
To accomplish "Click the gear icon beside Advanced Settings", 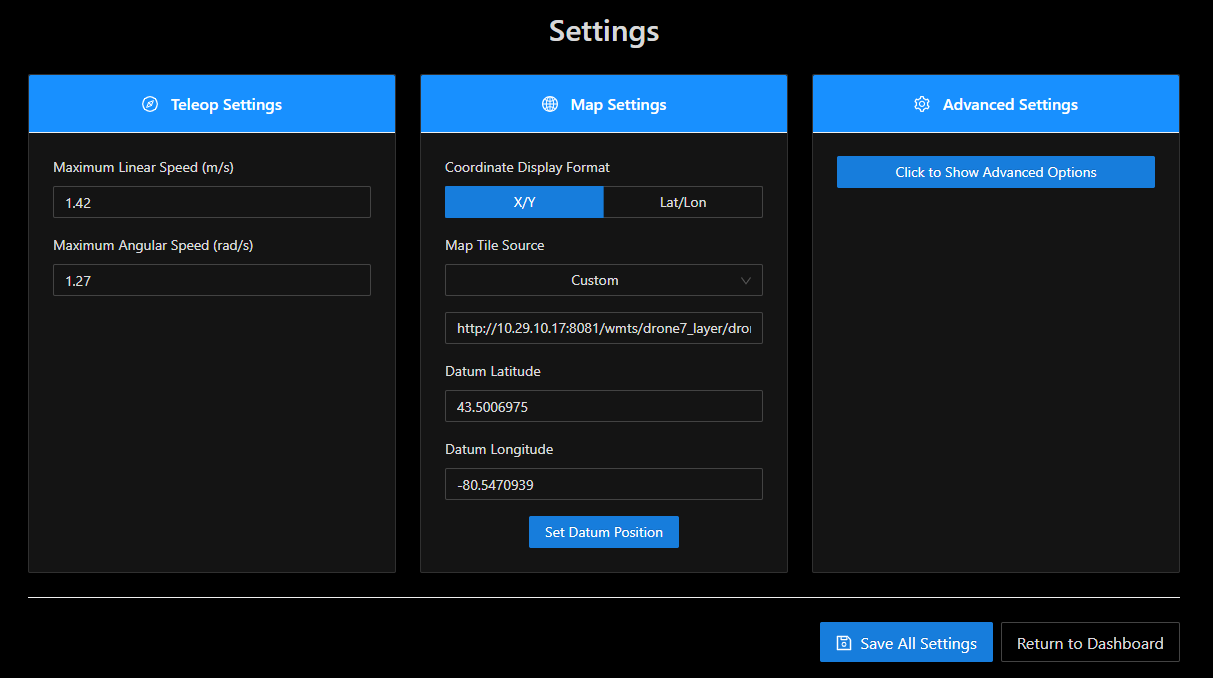I will (x=922, y=104).
